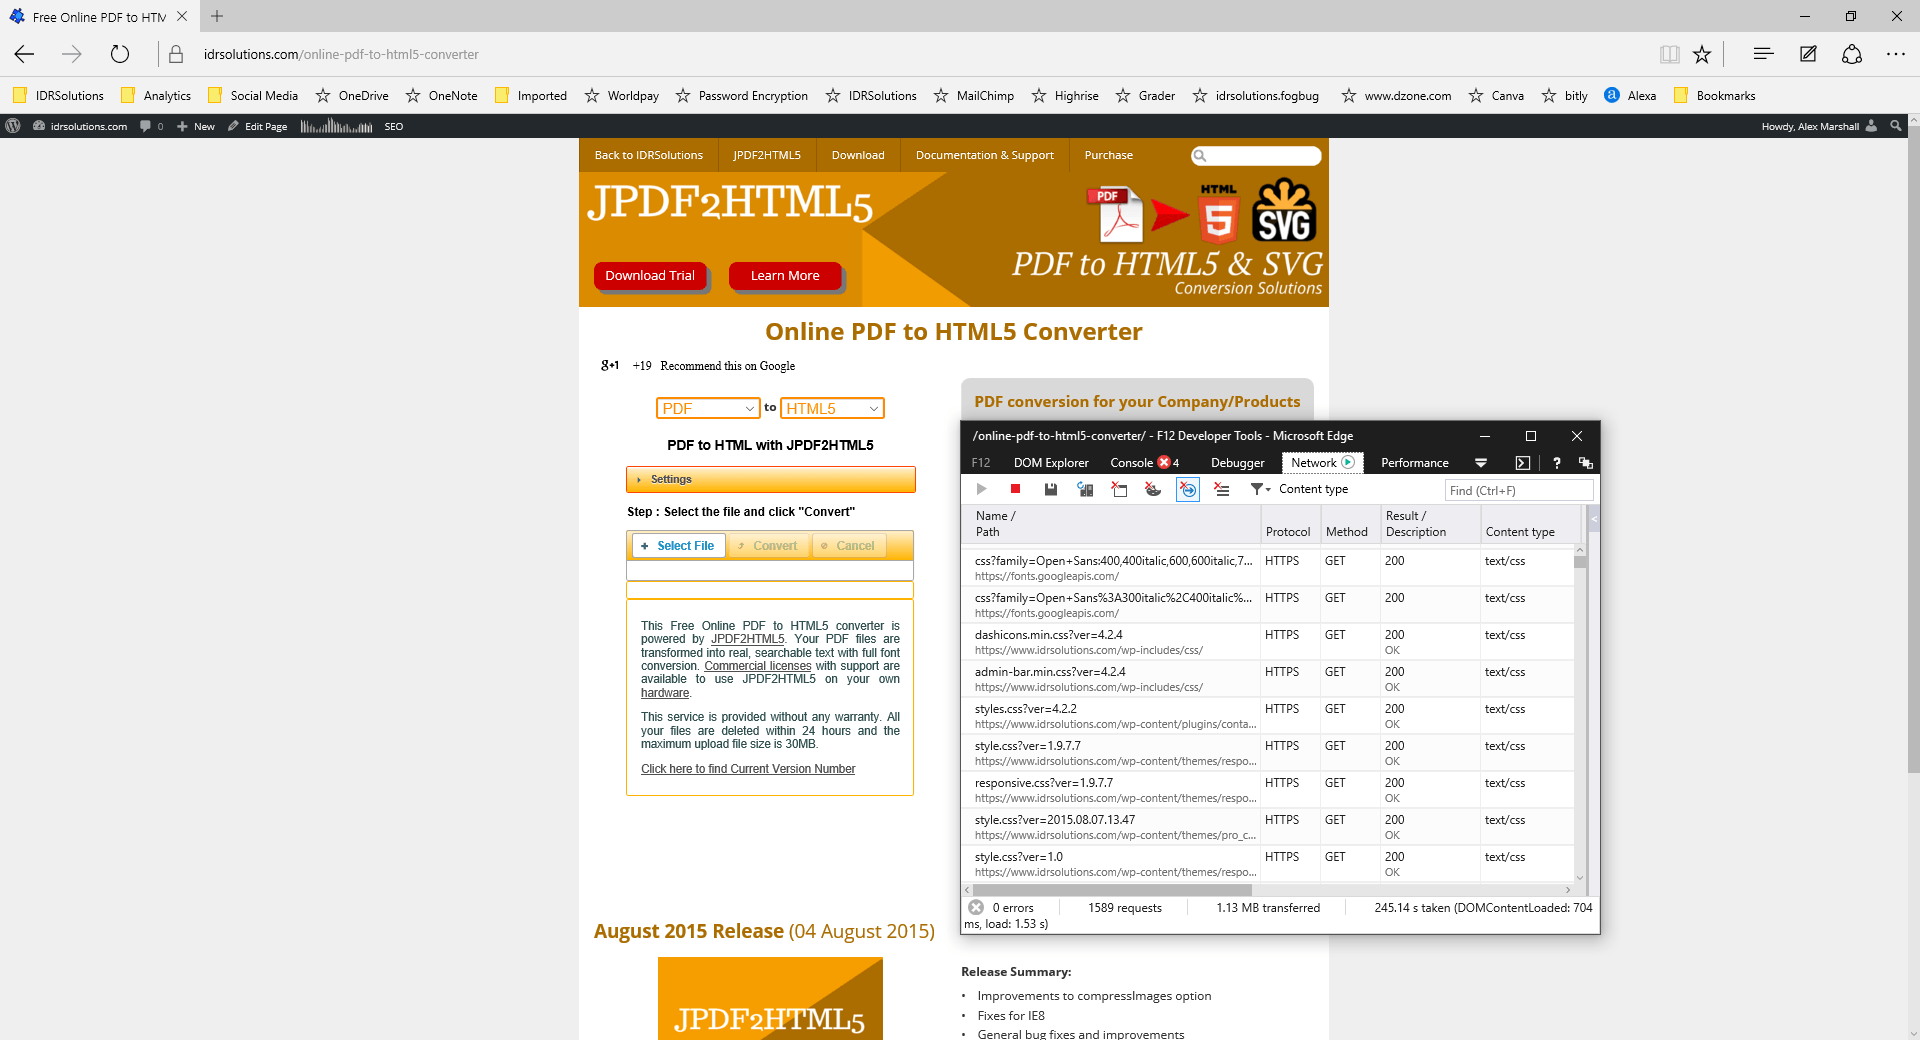Stop network profiling with the red square
This screenshot has height=1040, width=1920.
coord(1015,489)
